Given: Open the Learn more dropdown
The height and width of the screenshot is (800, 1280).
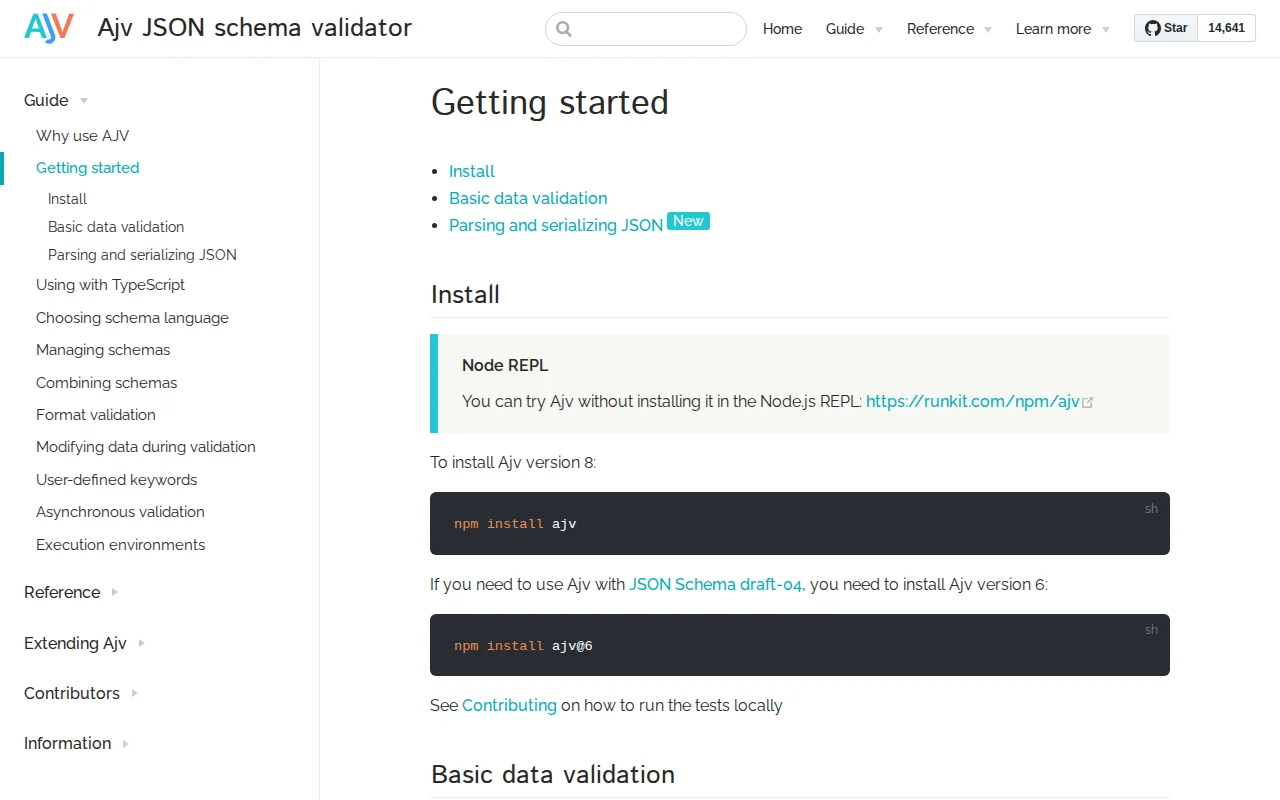Looking at the screenshot, I should [1063, 29].
